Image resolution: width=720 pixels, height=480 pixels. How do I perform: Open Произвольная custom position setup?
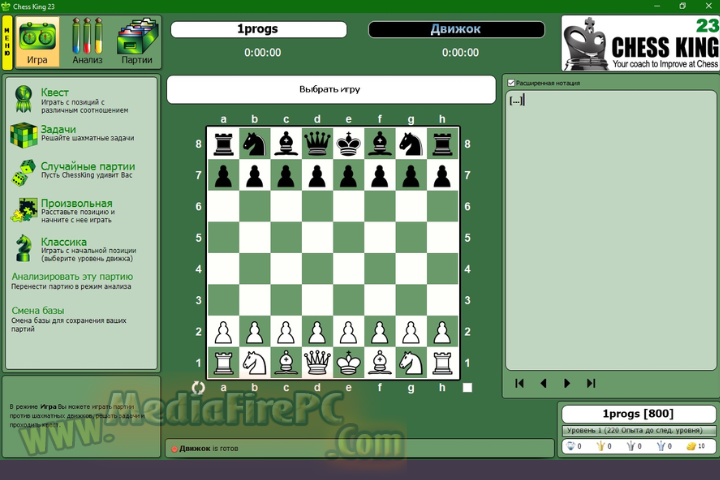click(x=77, y=203)
